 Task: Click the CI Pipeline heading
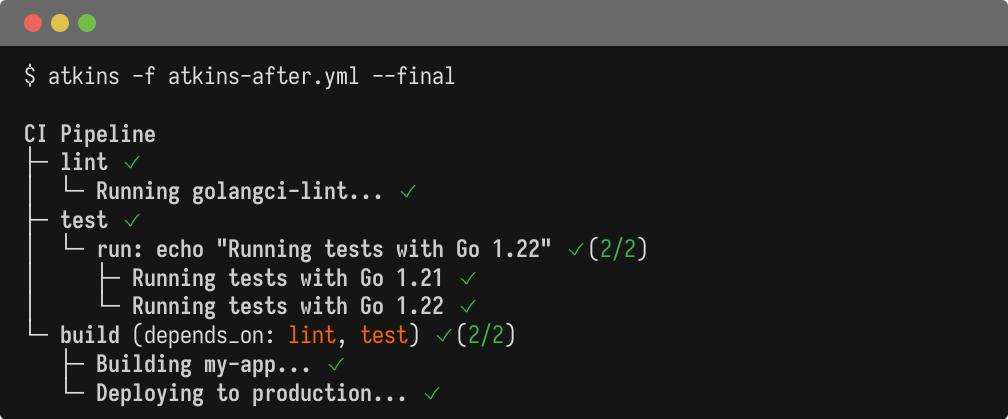tap(90, 133)
